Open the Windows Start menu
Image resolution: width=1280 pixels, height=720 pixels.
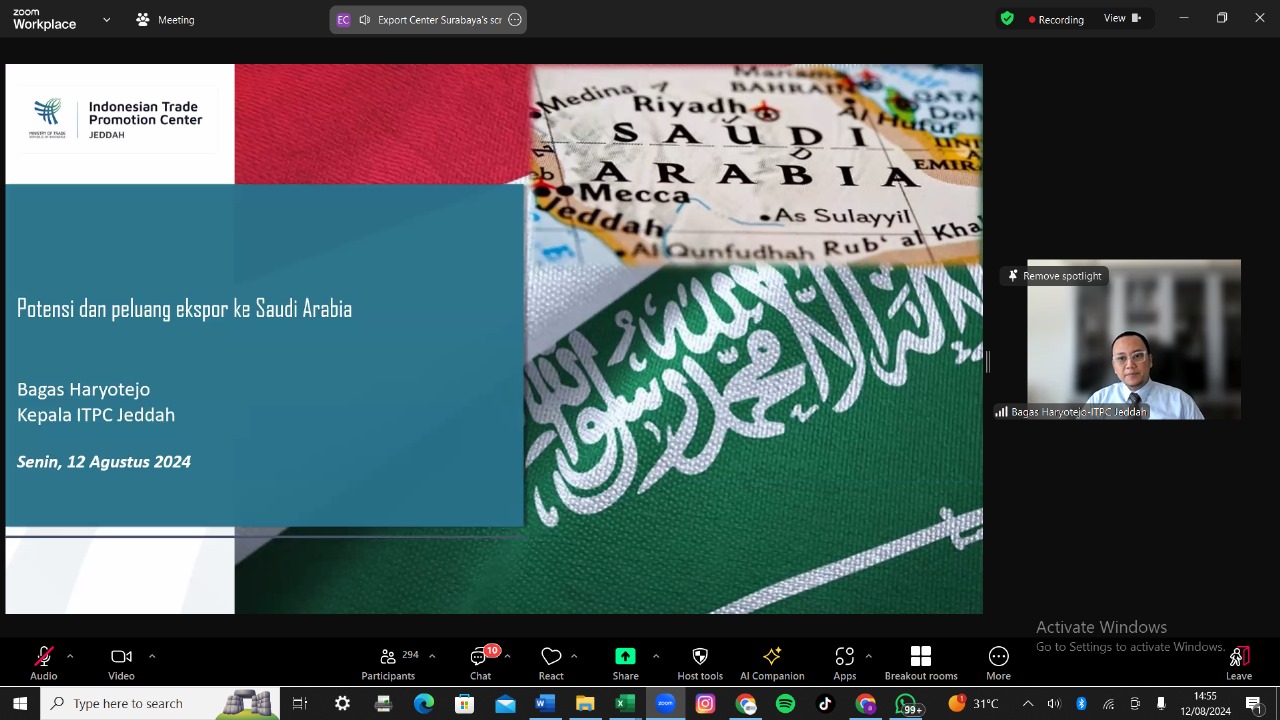[20, 703]
